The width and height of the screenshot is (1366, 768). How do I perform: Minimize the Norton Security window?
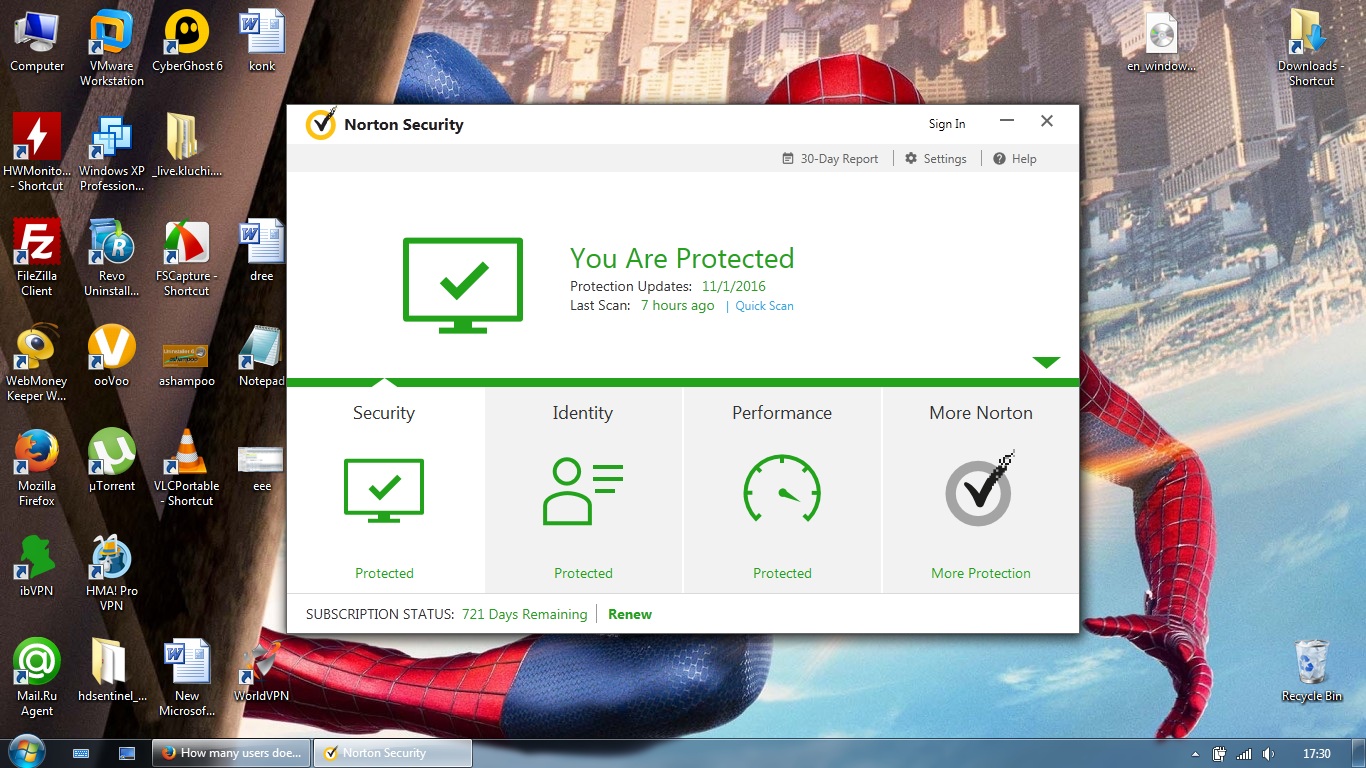(1007, 121)
